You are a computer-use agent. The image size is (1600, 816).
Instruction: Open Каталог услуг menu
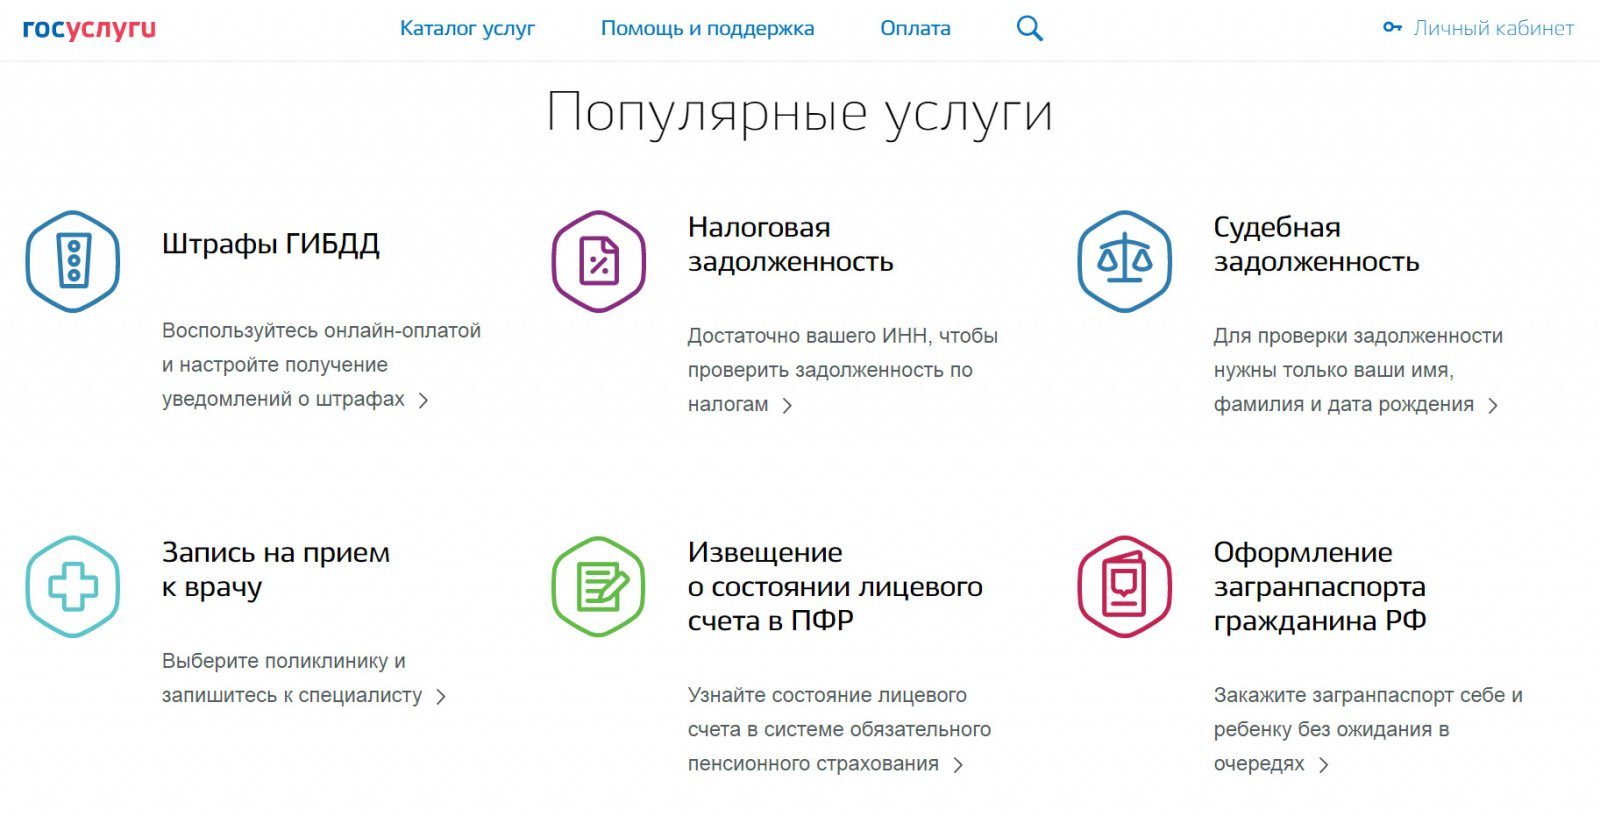pyautogui.click(x=467, y=28)
